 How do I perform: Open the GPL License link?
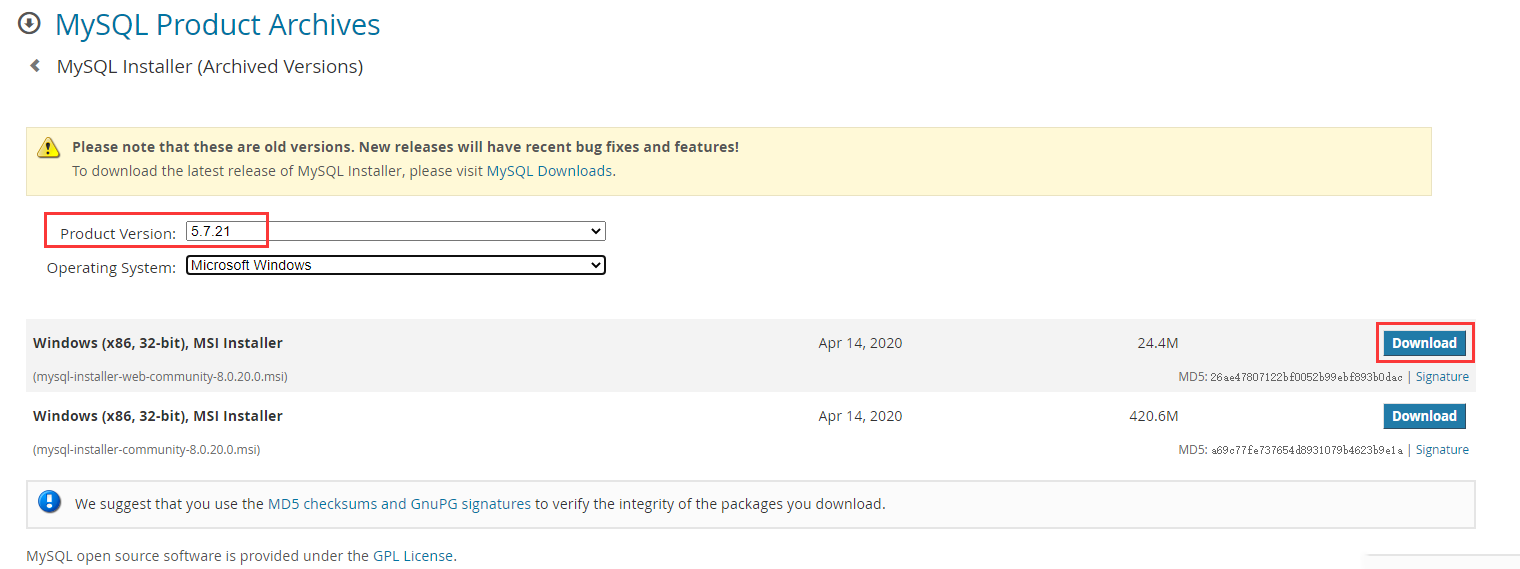tap(413, 555)
